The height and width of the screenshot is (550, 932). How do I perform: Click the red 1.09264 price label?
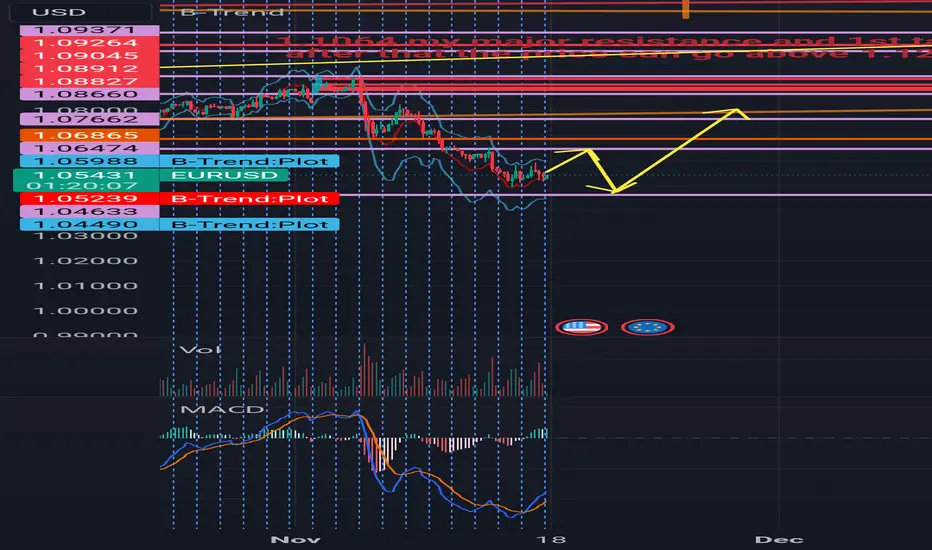point(90,43)
